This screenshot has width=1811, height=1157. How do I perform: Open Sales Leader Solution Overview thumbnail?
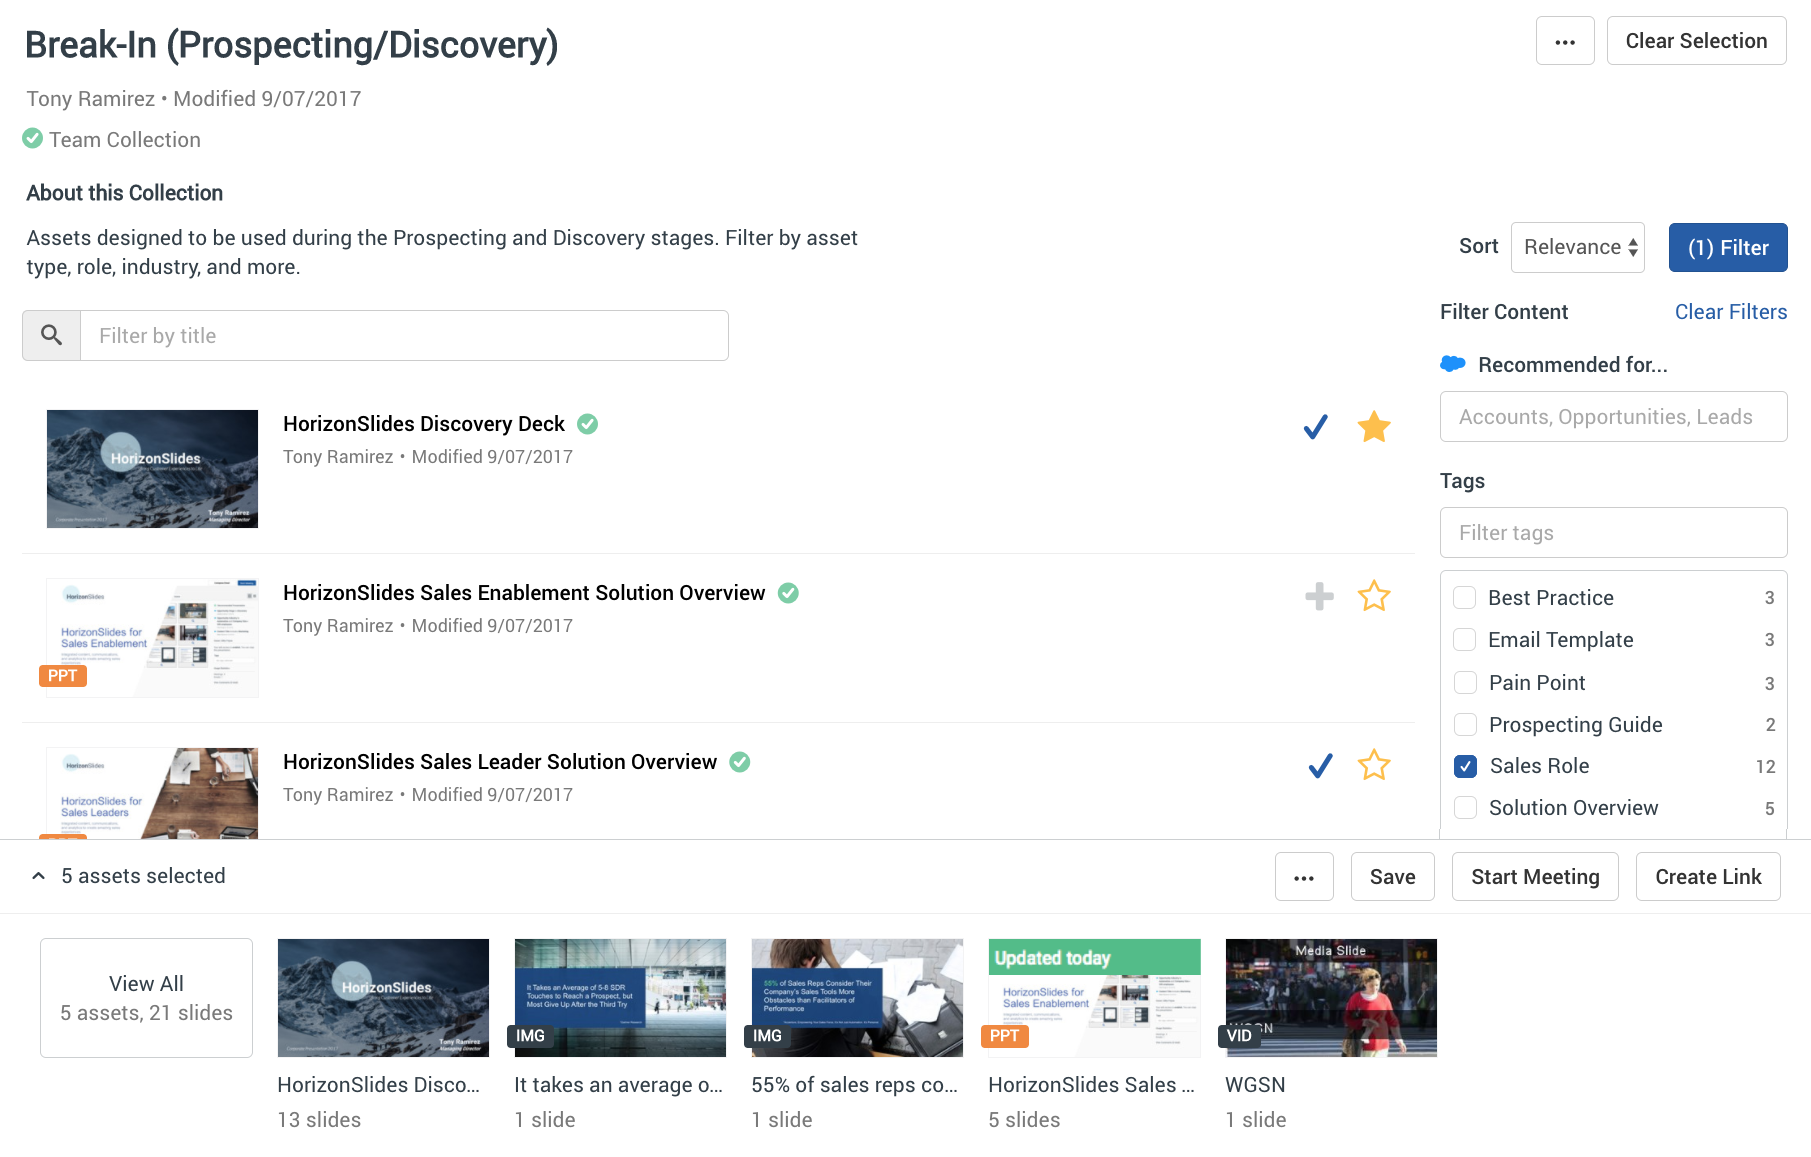[152, 793]
